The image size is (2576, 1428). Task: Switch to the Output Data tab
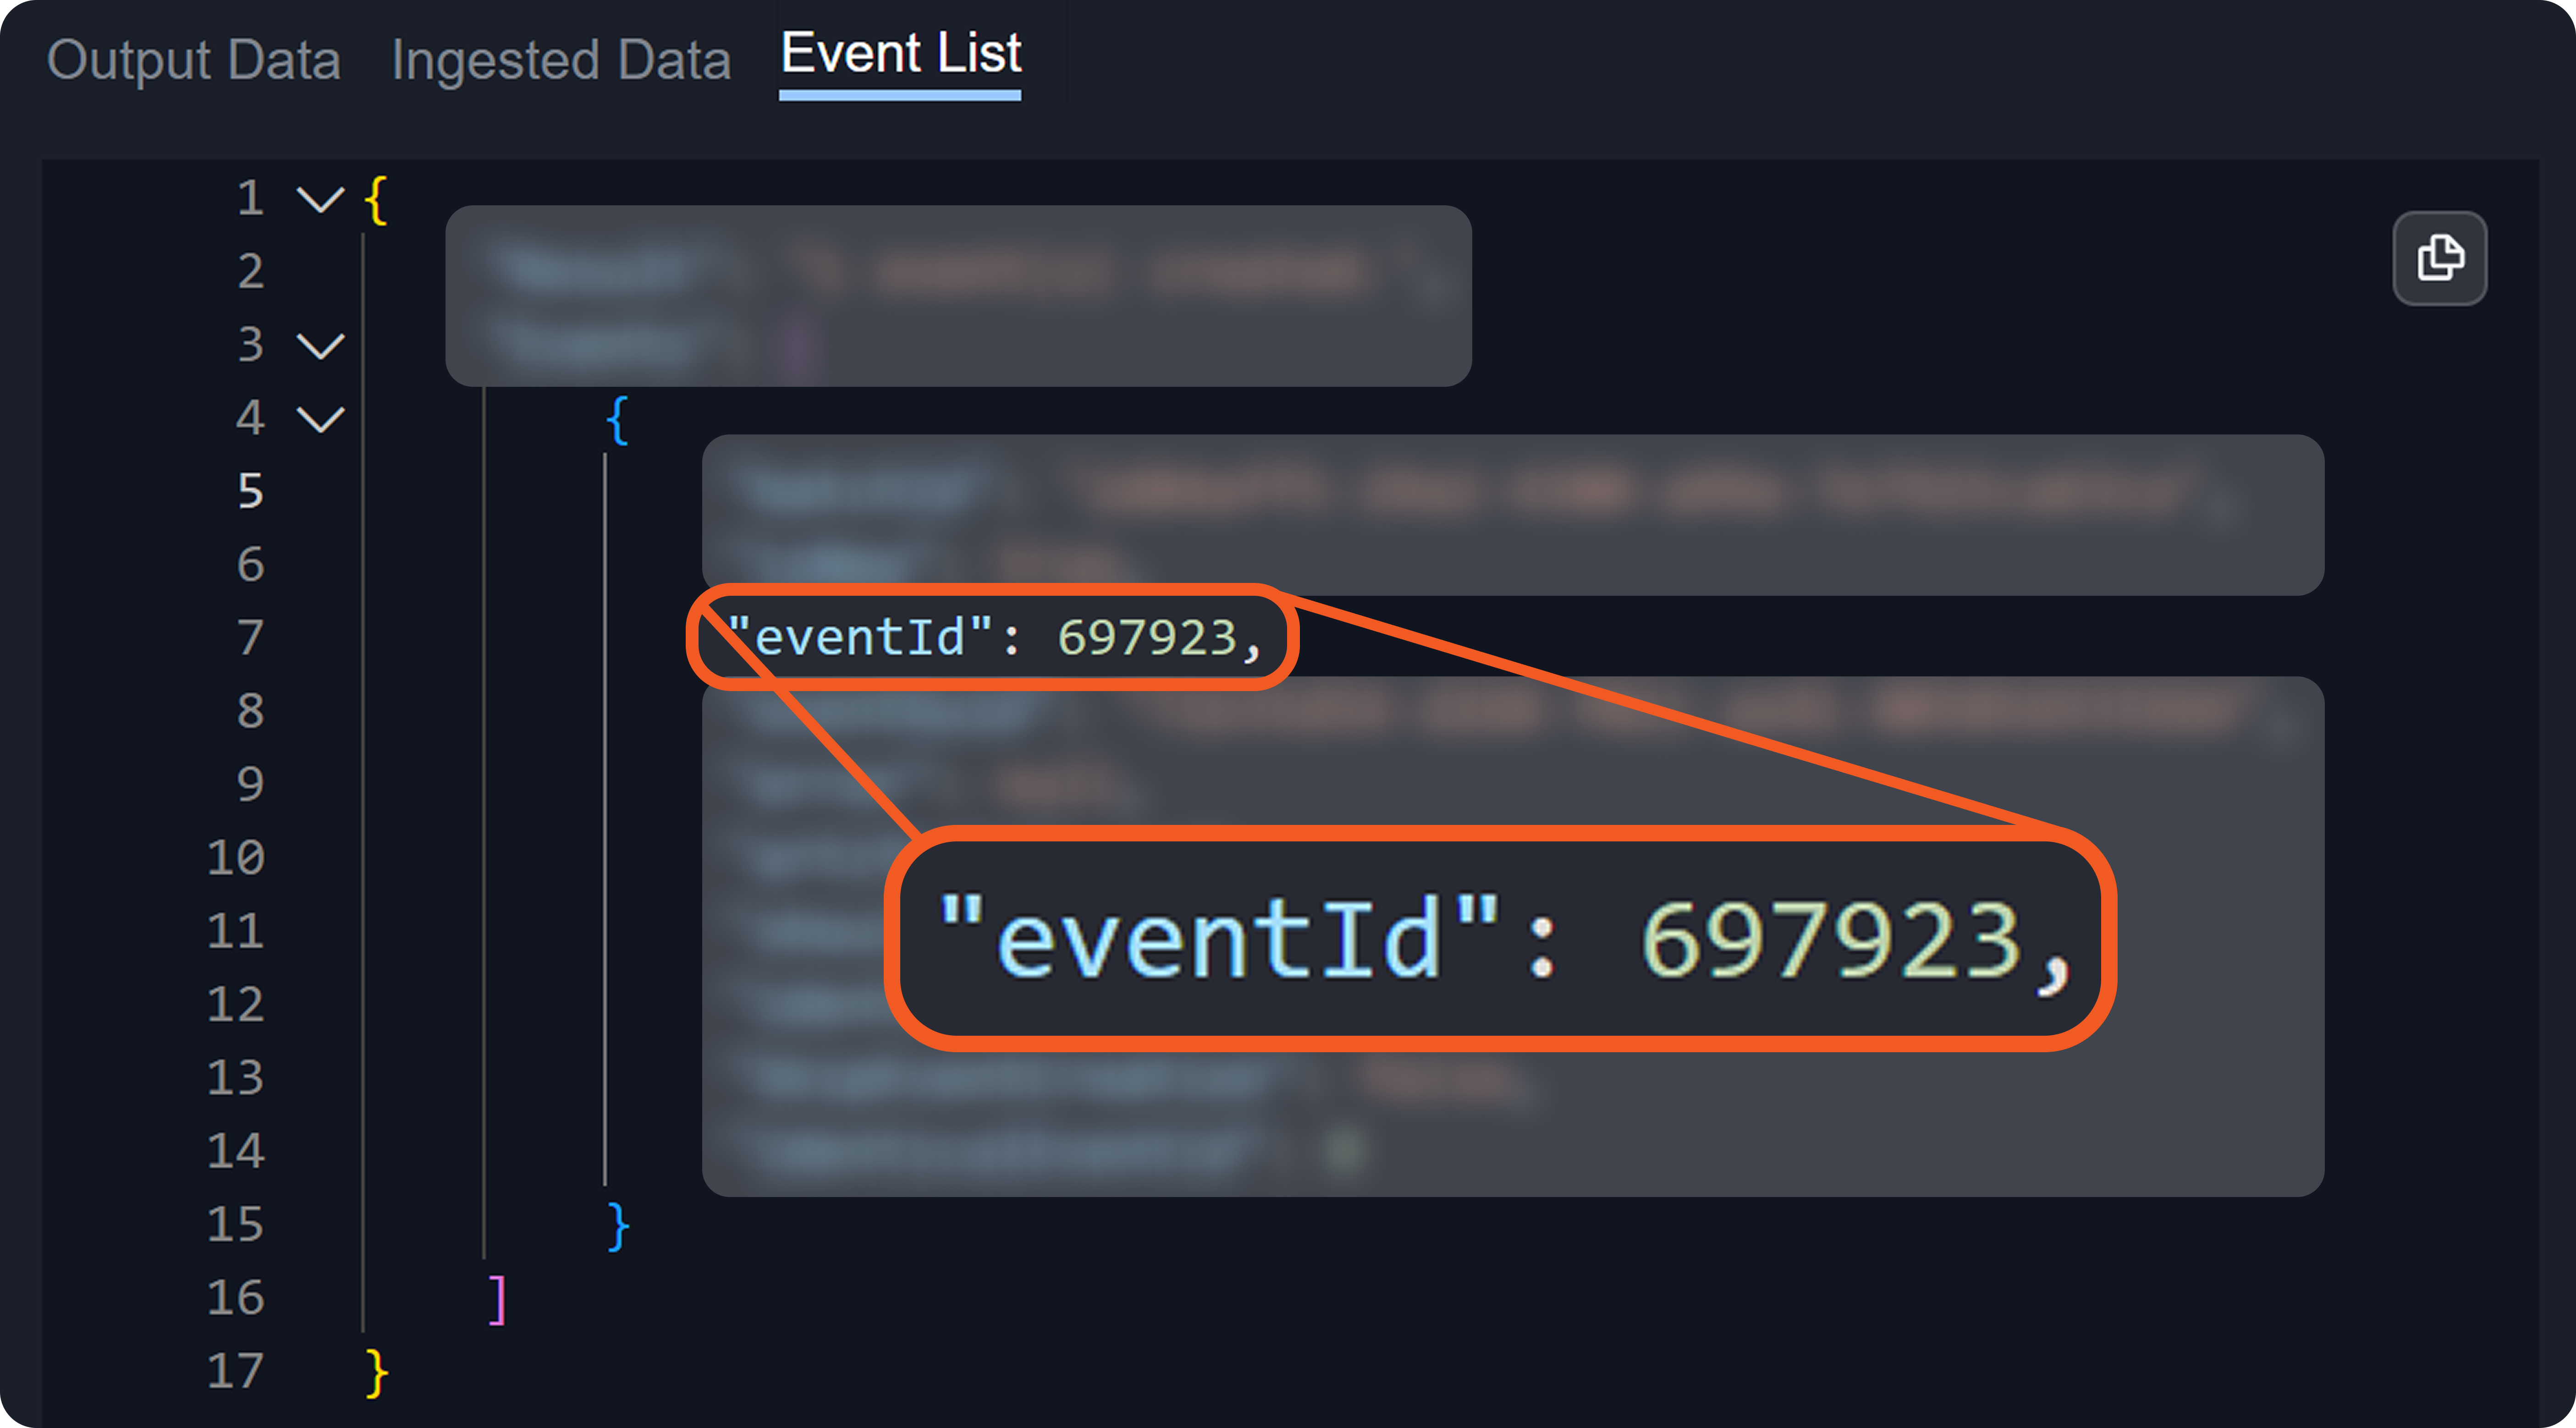pos(193,60)
